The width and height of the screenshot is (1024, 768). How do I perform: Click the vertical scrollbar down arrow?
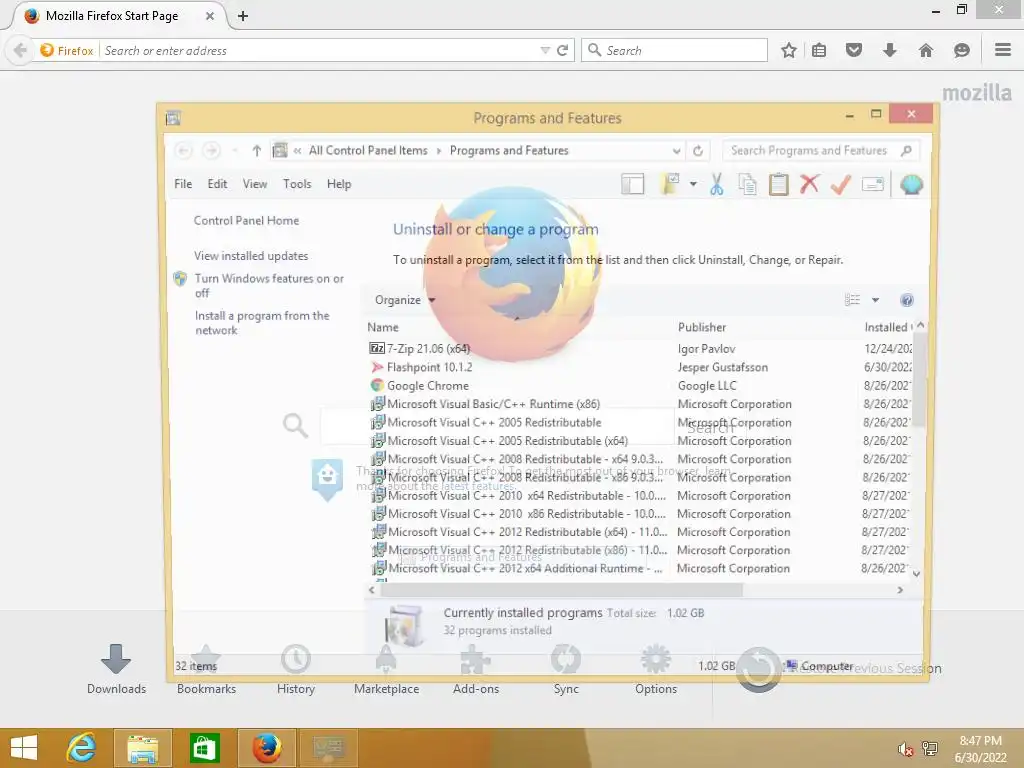pyautogui.click(x=917, y=574)
